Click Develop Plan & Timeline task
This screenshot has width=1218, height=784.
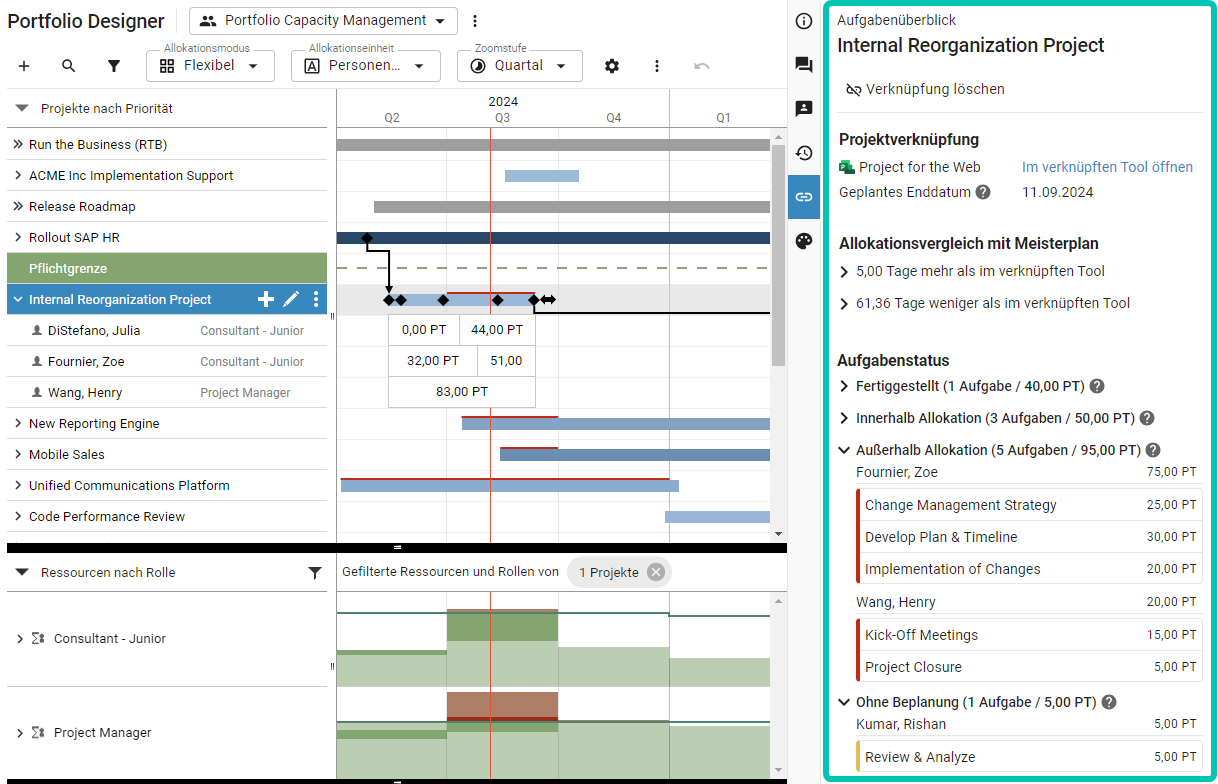click(x=1029, y=537)
